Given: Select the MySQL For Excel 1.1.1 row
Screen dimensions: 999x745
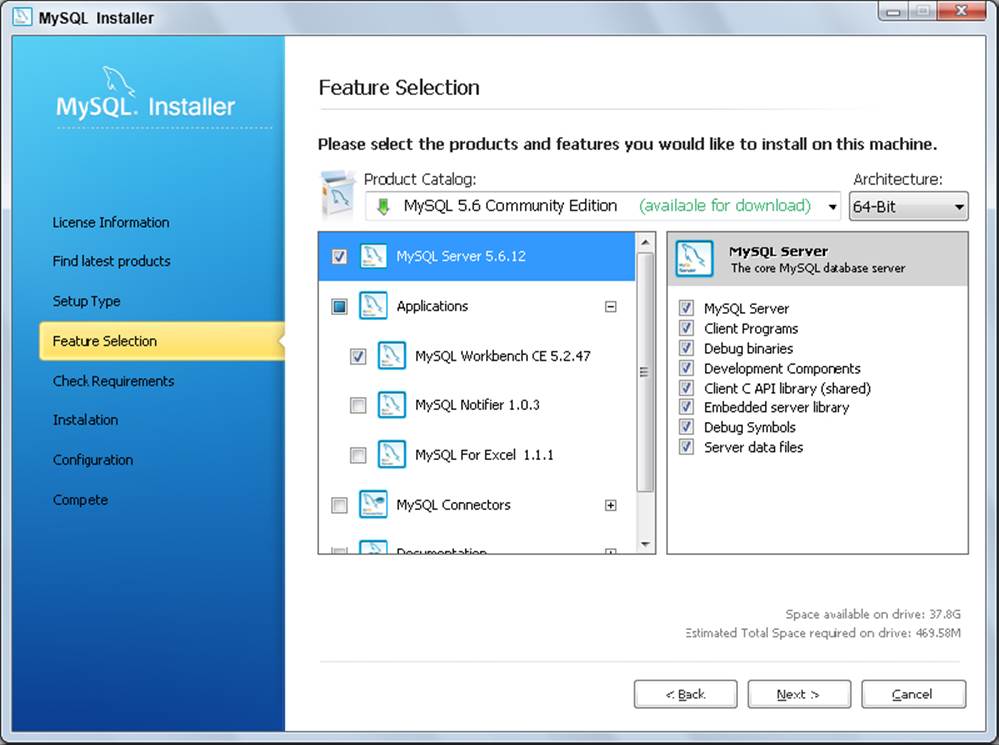Looking at the screenshot, I should pyautogui.click(x=477, y=455).
